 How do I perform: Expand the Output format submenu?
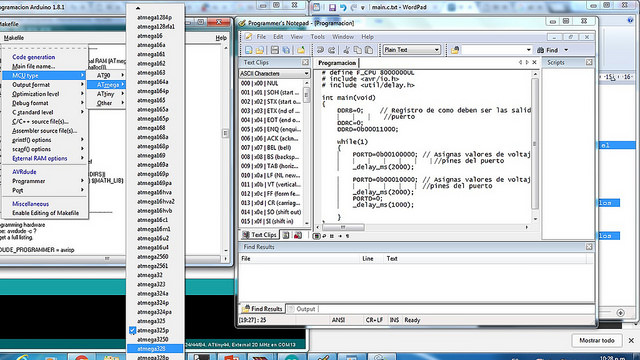click(44, 84)
